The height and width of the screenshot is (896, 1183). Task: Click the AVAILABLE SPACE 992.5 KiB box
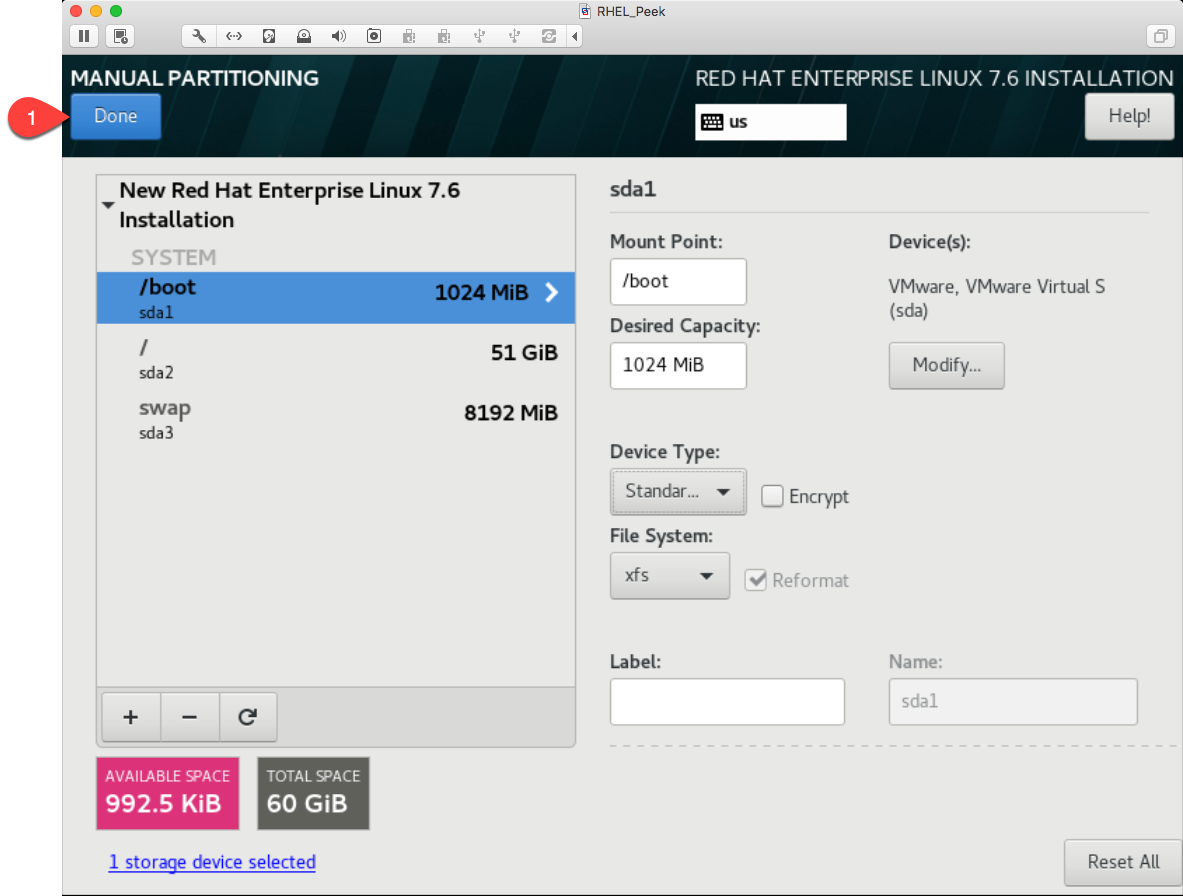pyautogui.click(x=167, y=793)
